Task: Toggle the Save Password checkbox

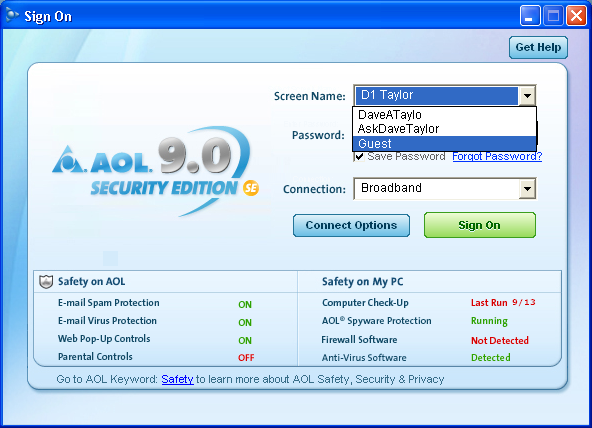Action: pyautogui.click(x=359, y=156)
